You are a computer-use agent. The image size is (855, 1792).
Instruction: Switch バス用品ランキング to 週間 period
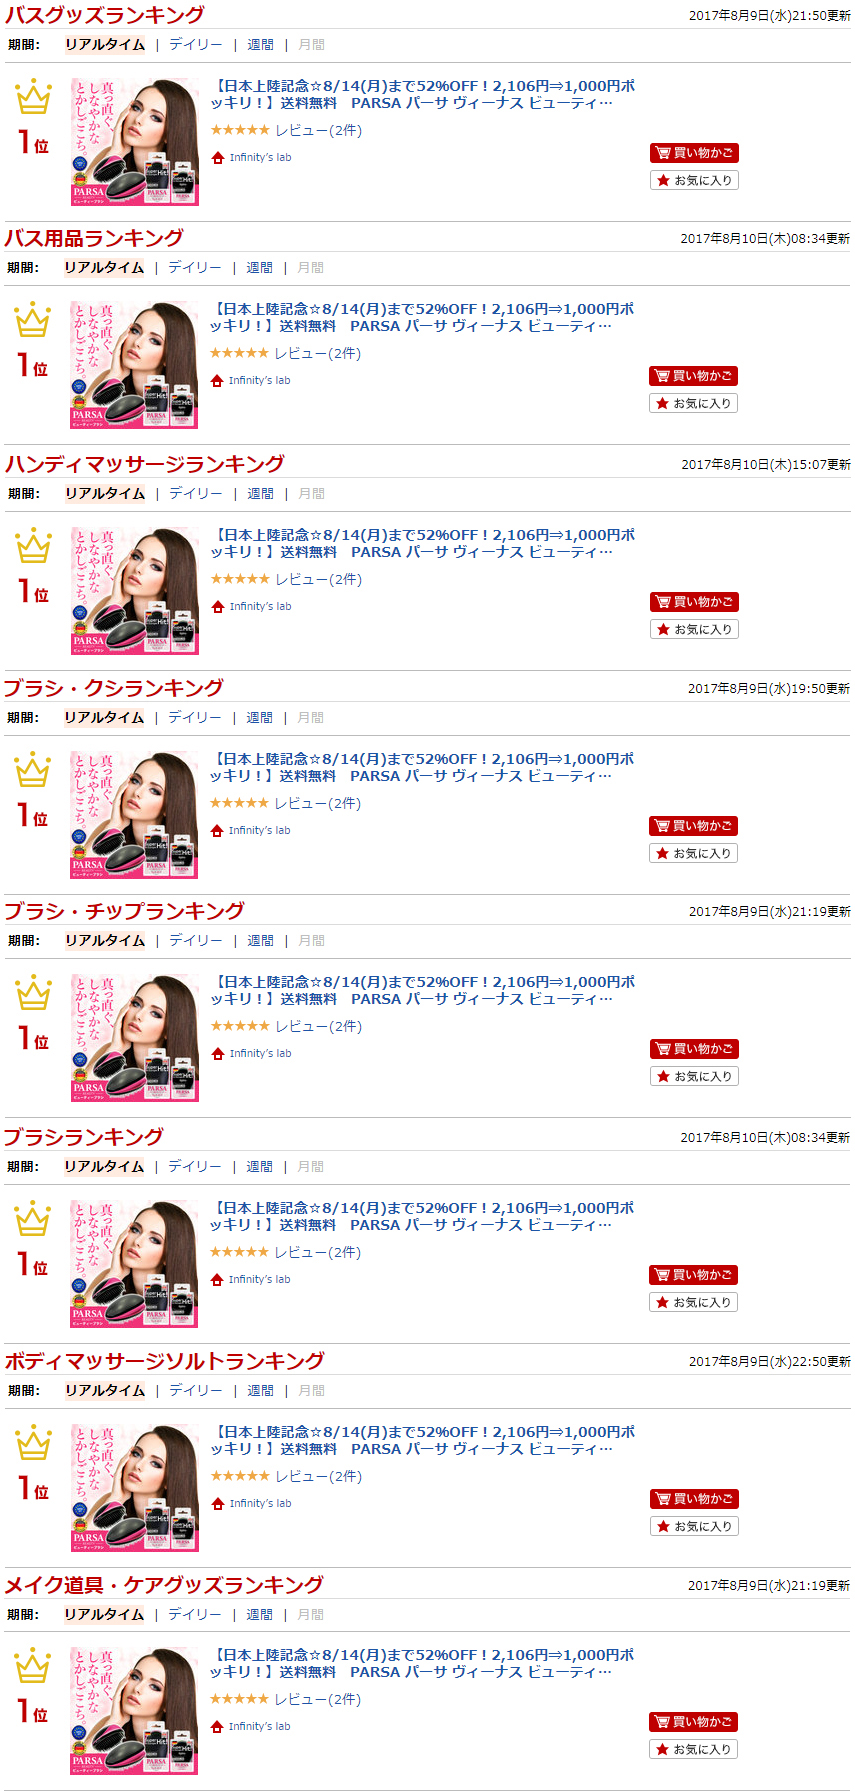pos(259,267)
